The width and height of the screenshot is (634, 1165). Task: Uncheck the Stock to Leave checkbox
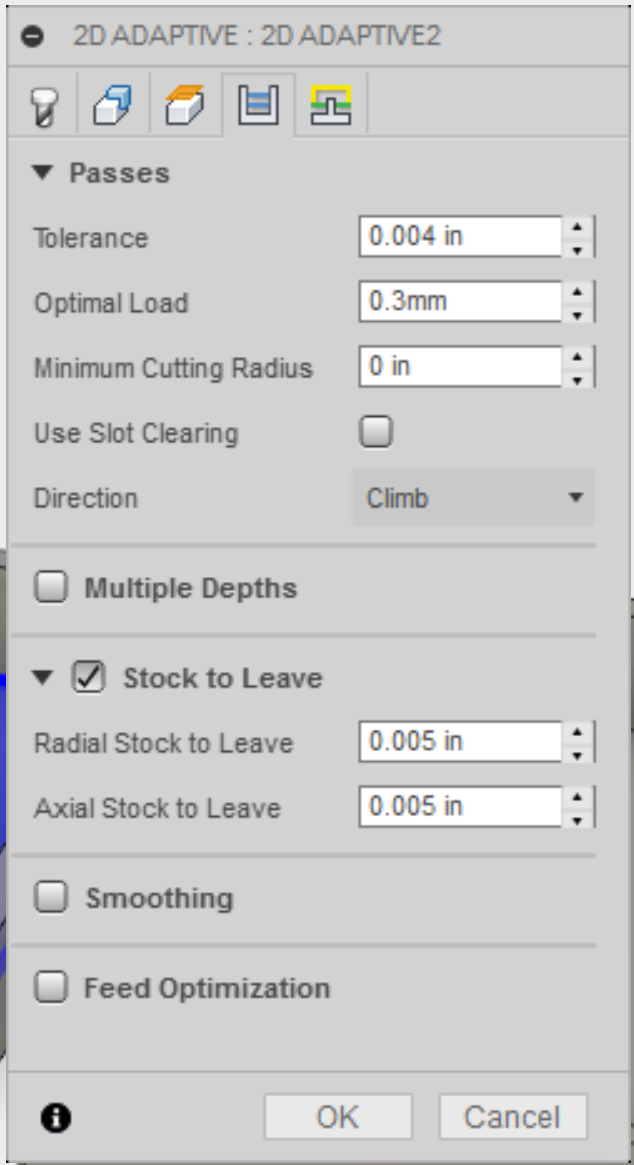tap(88, 678)
